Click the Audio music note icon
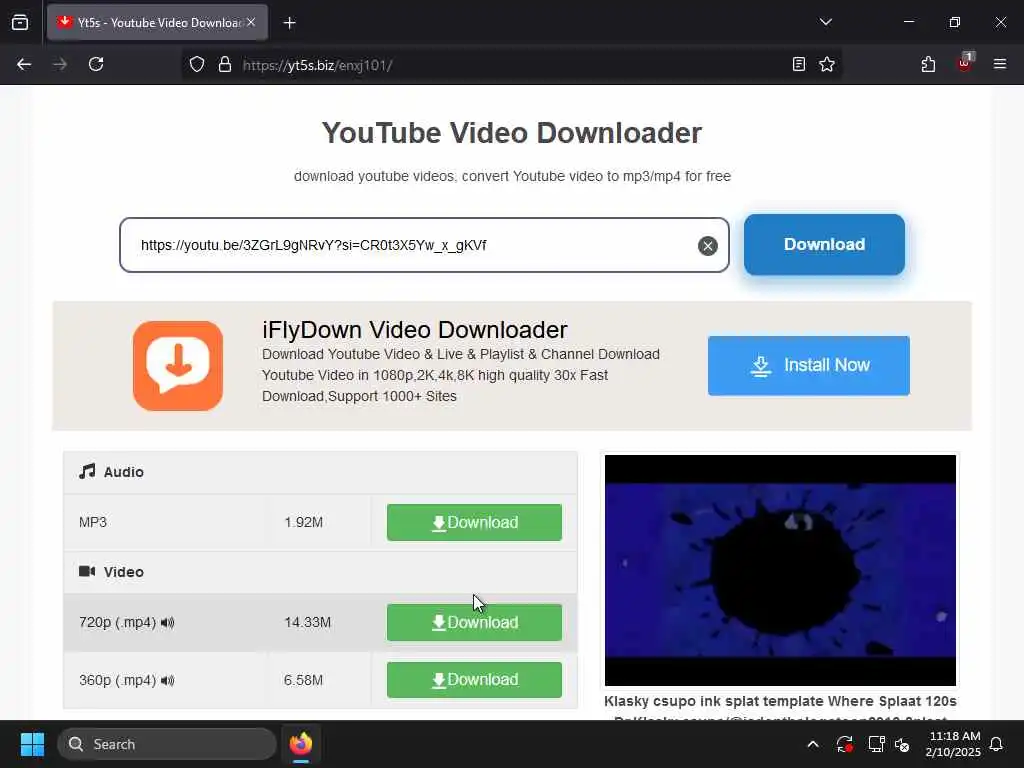 coord(87,472)
